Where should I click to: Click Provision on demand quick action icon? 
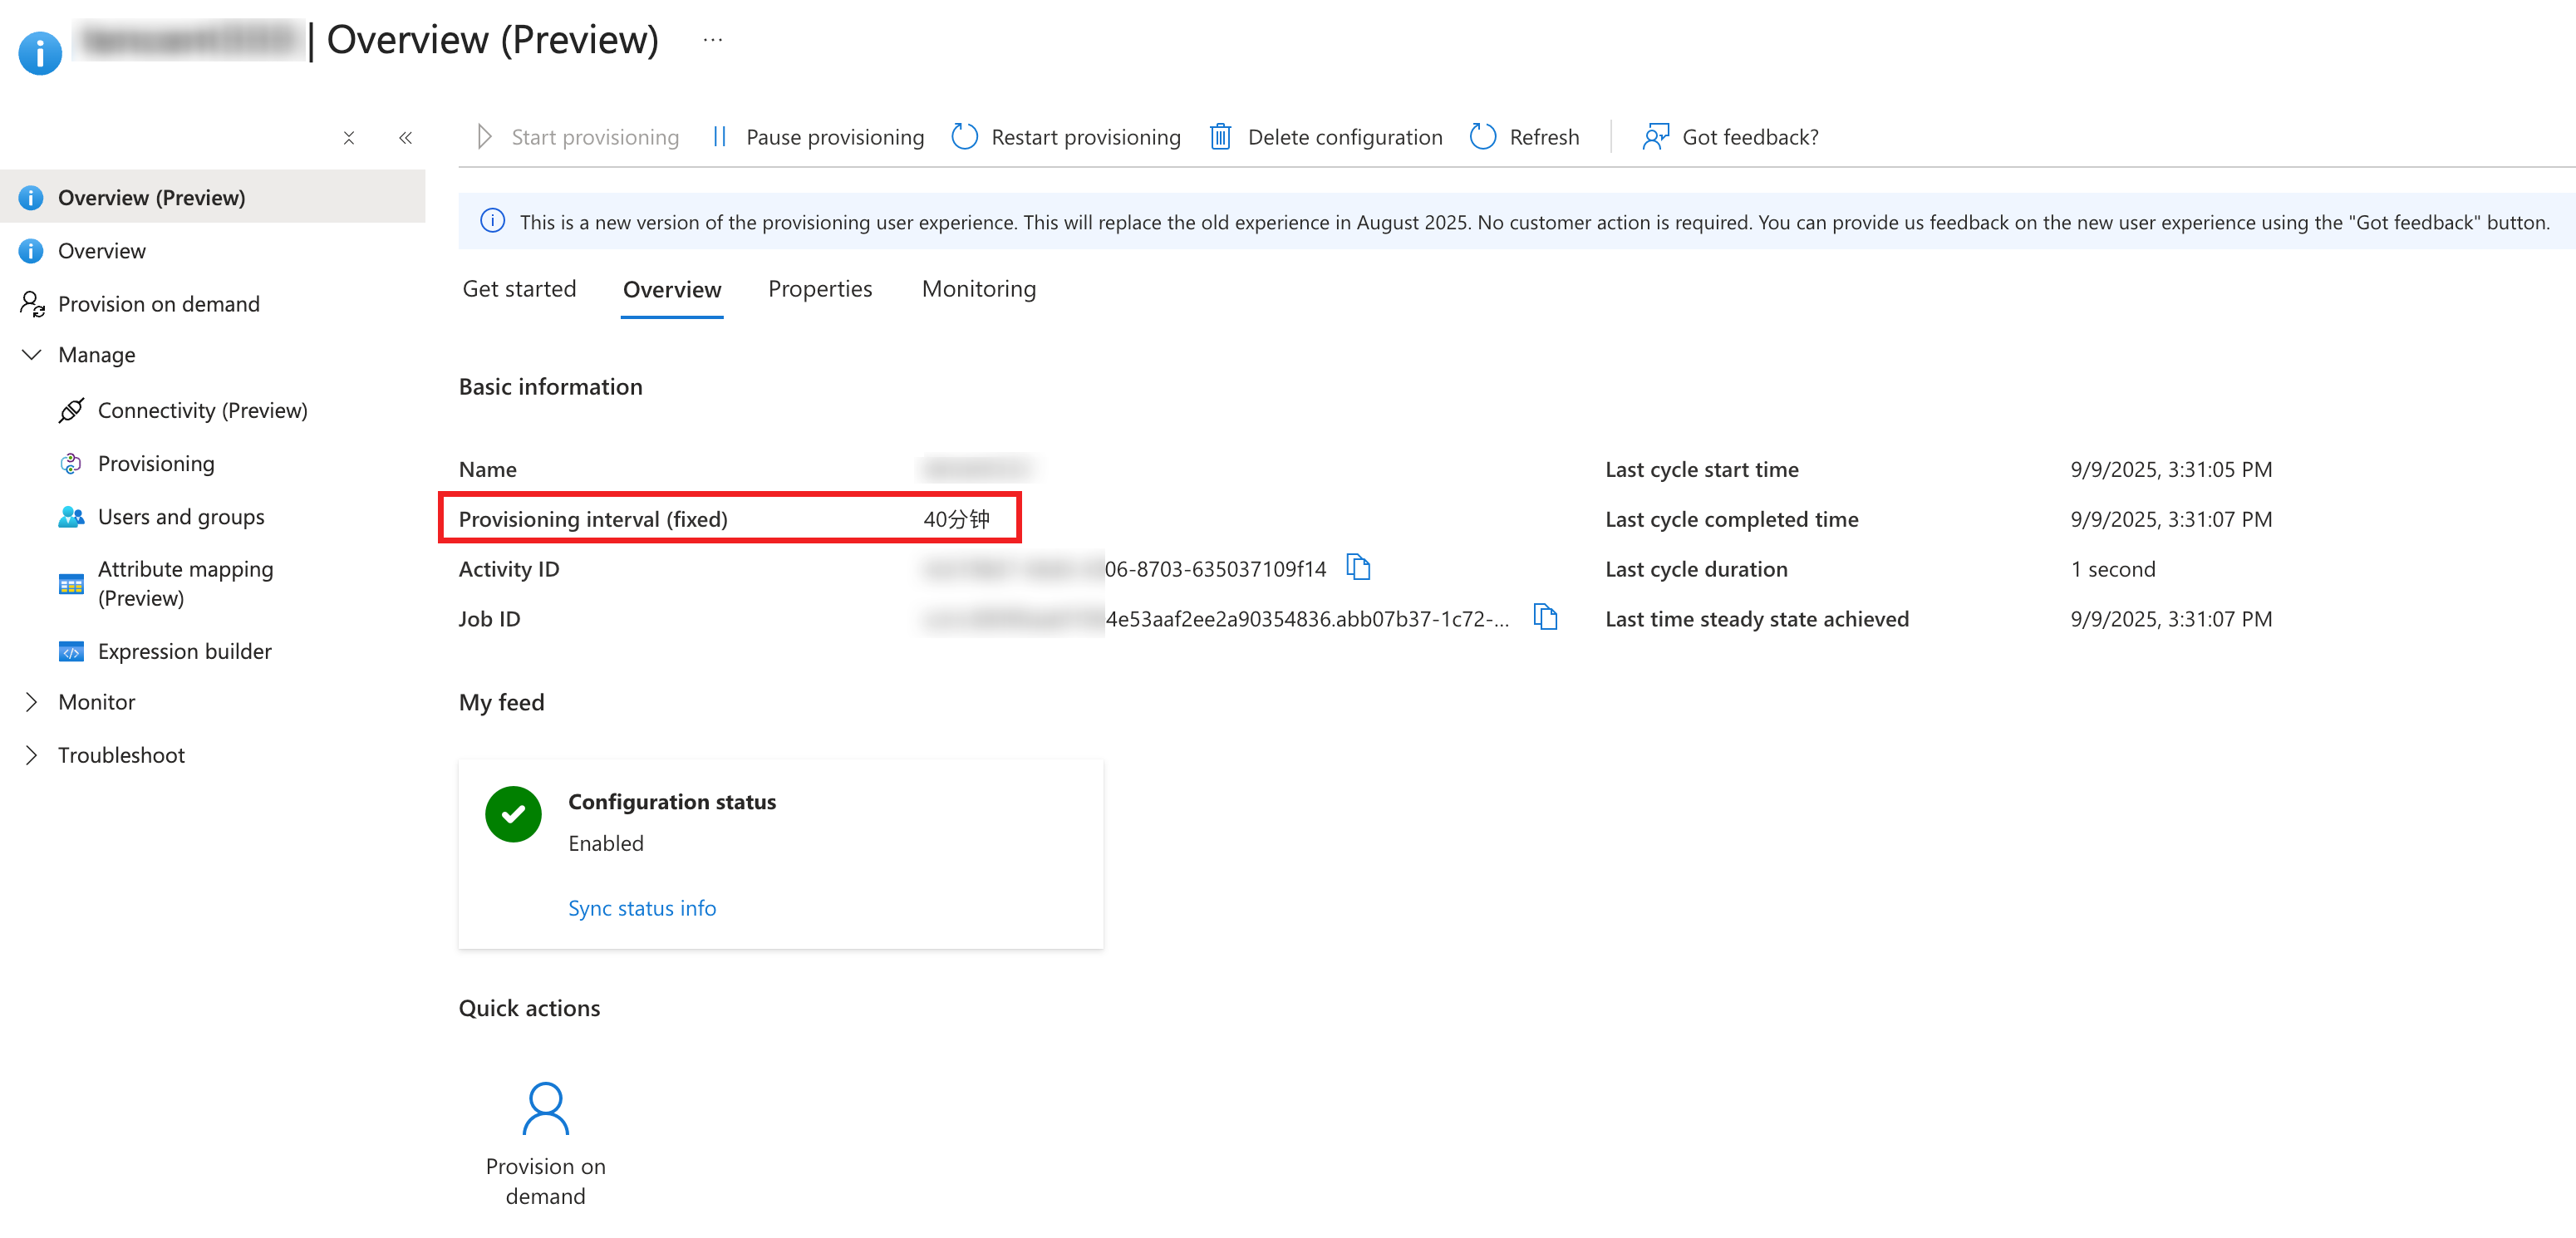pos(545,1109)
